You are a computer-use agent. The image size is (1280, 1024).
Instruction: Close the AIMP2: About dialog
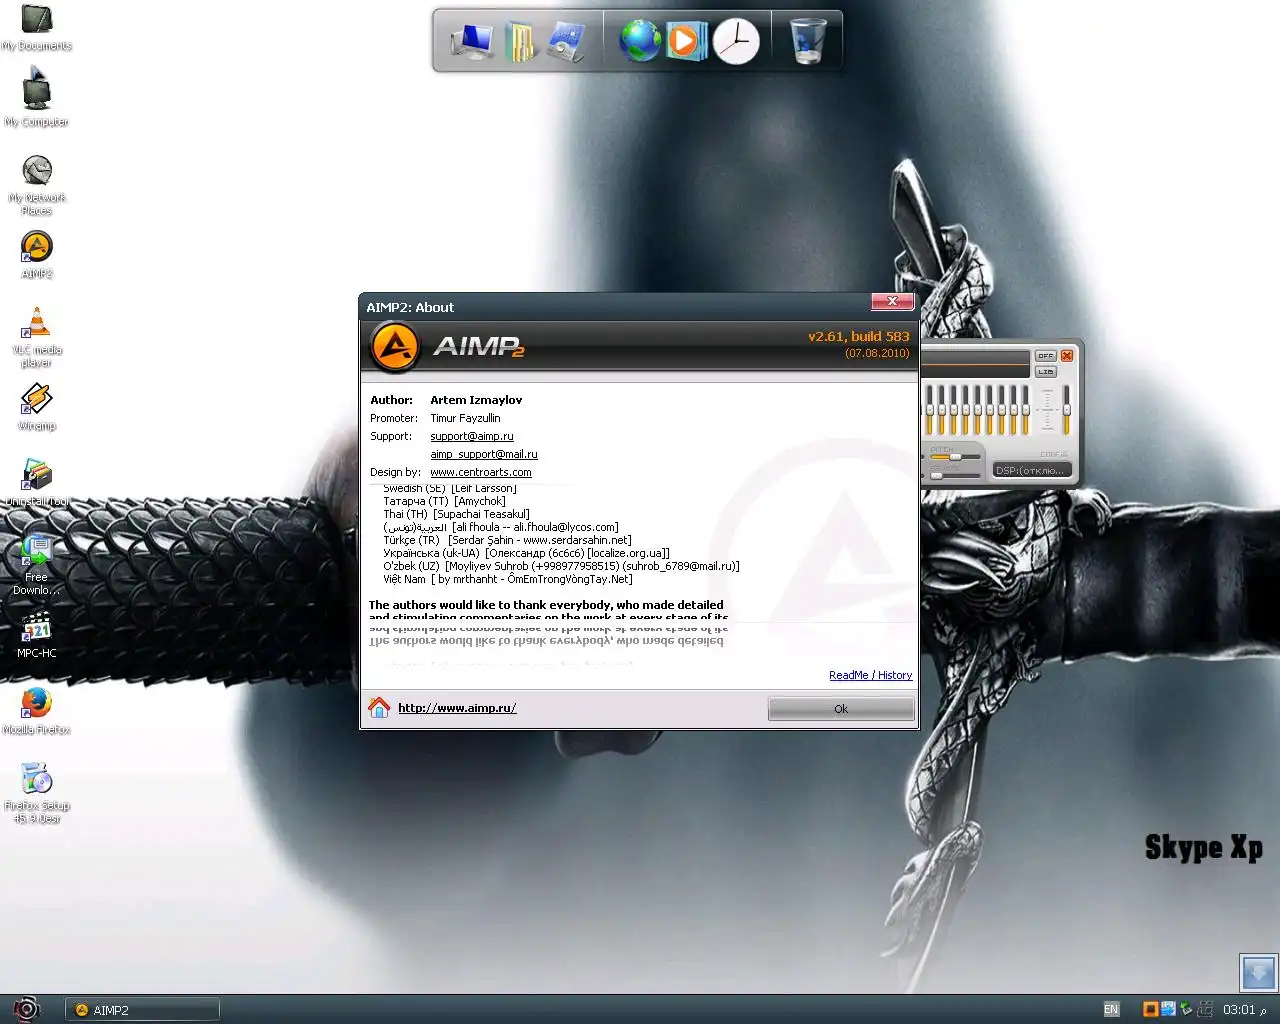(892, 301)
